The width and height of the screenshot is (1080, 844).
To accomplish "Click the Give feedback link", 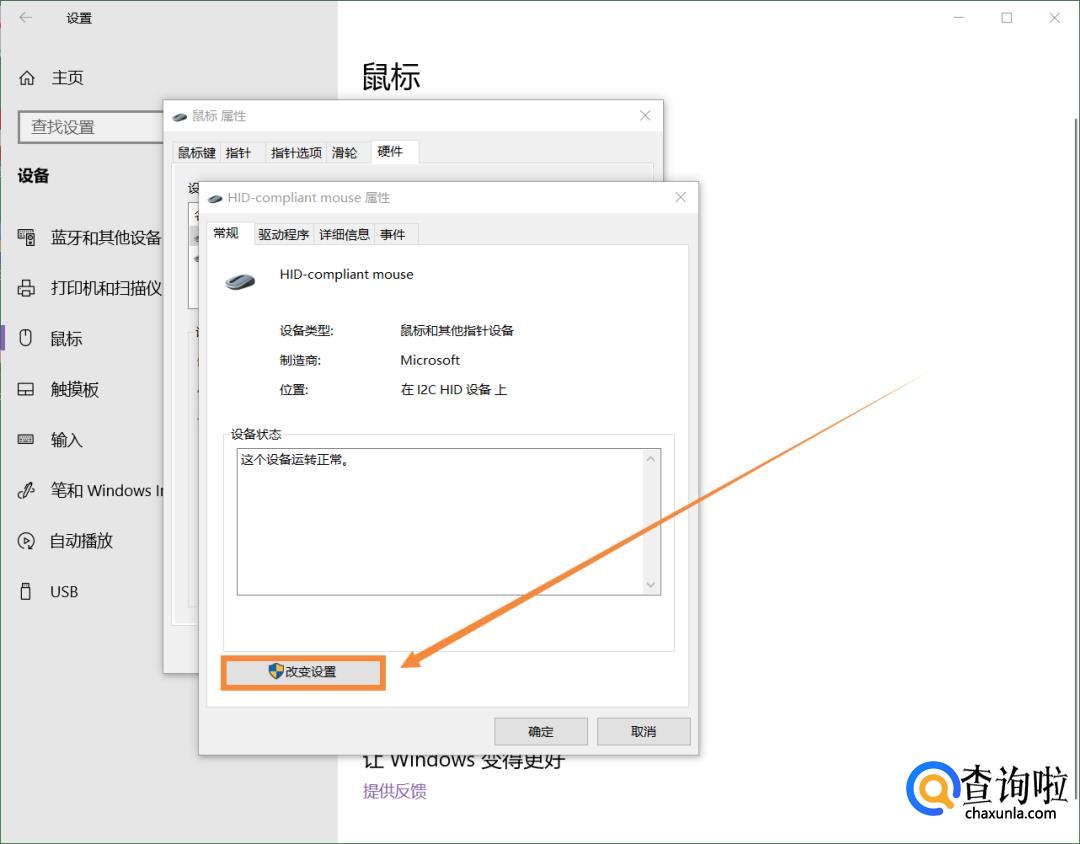I will (394, 791).
